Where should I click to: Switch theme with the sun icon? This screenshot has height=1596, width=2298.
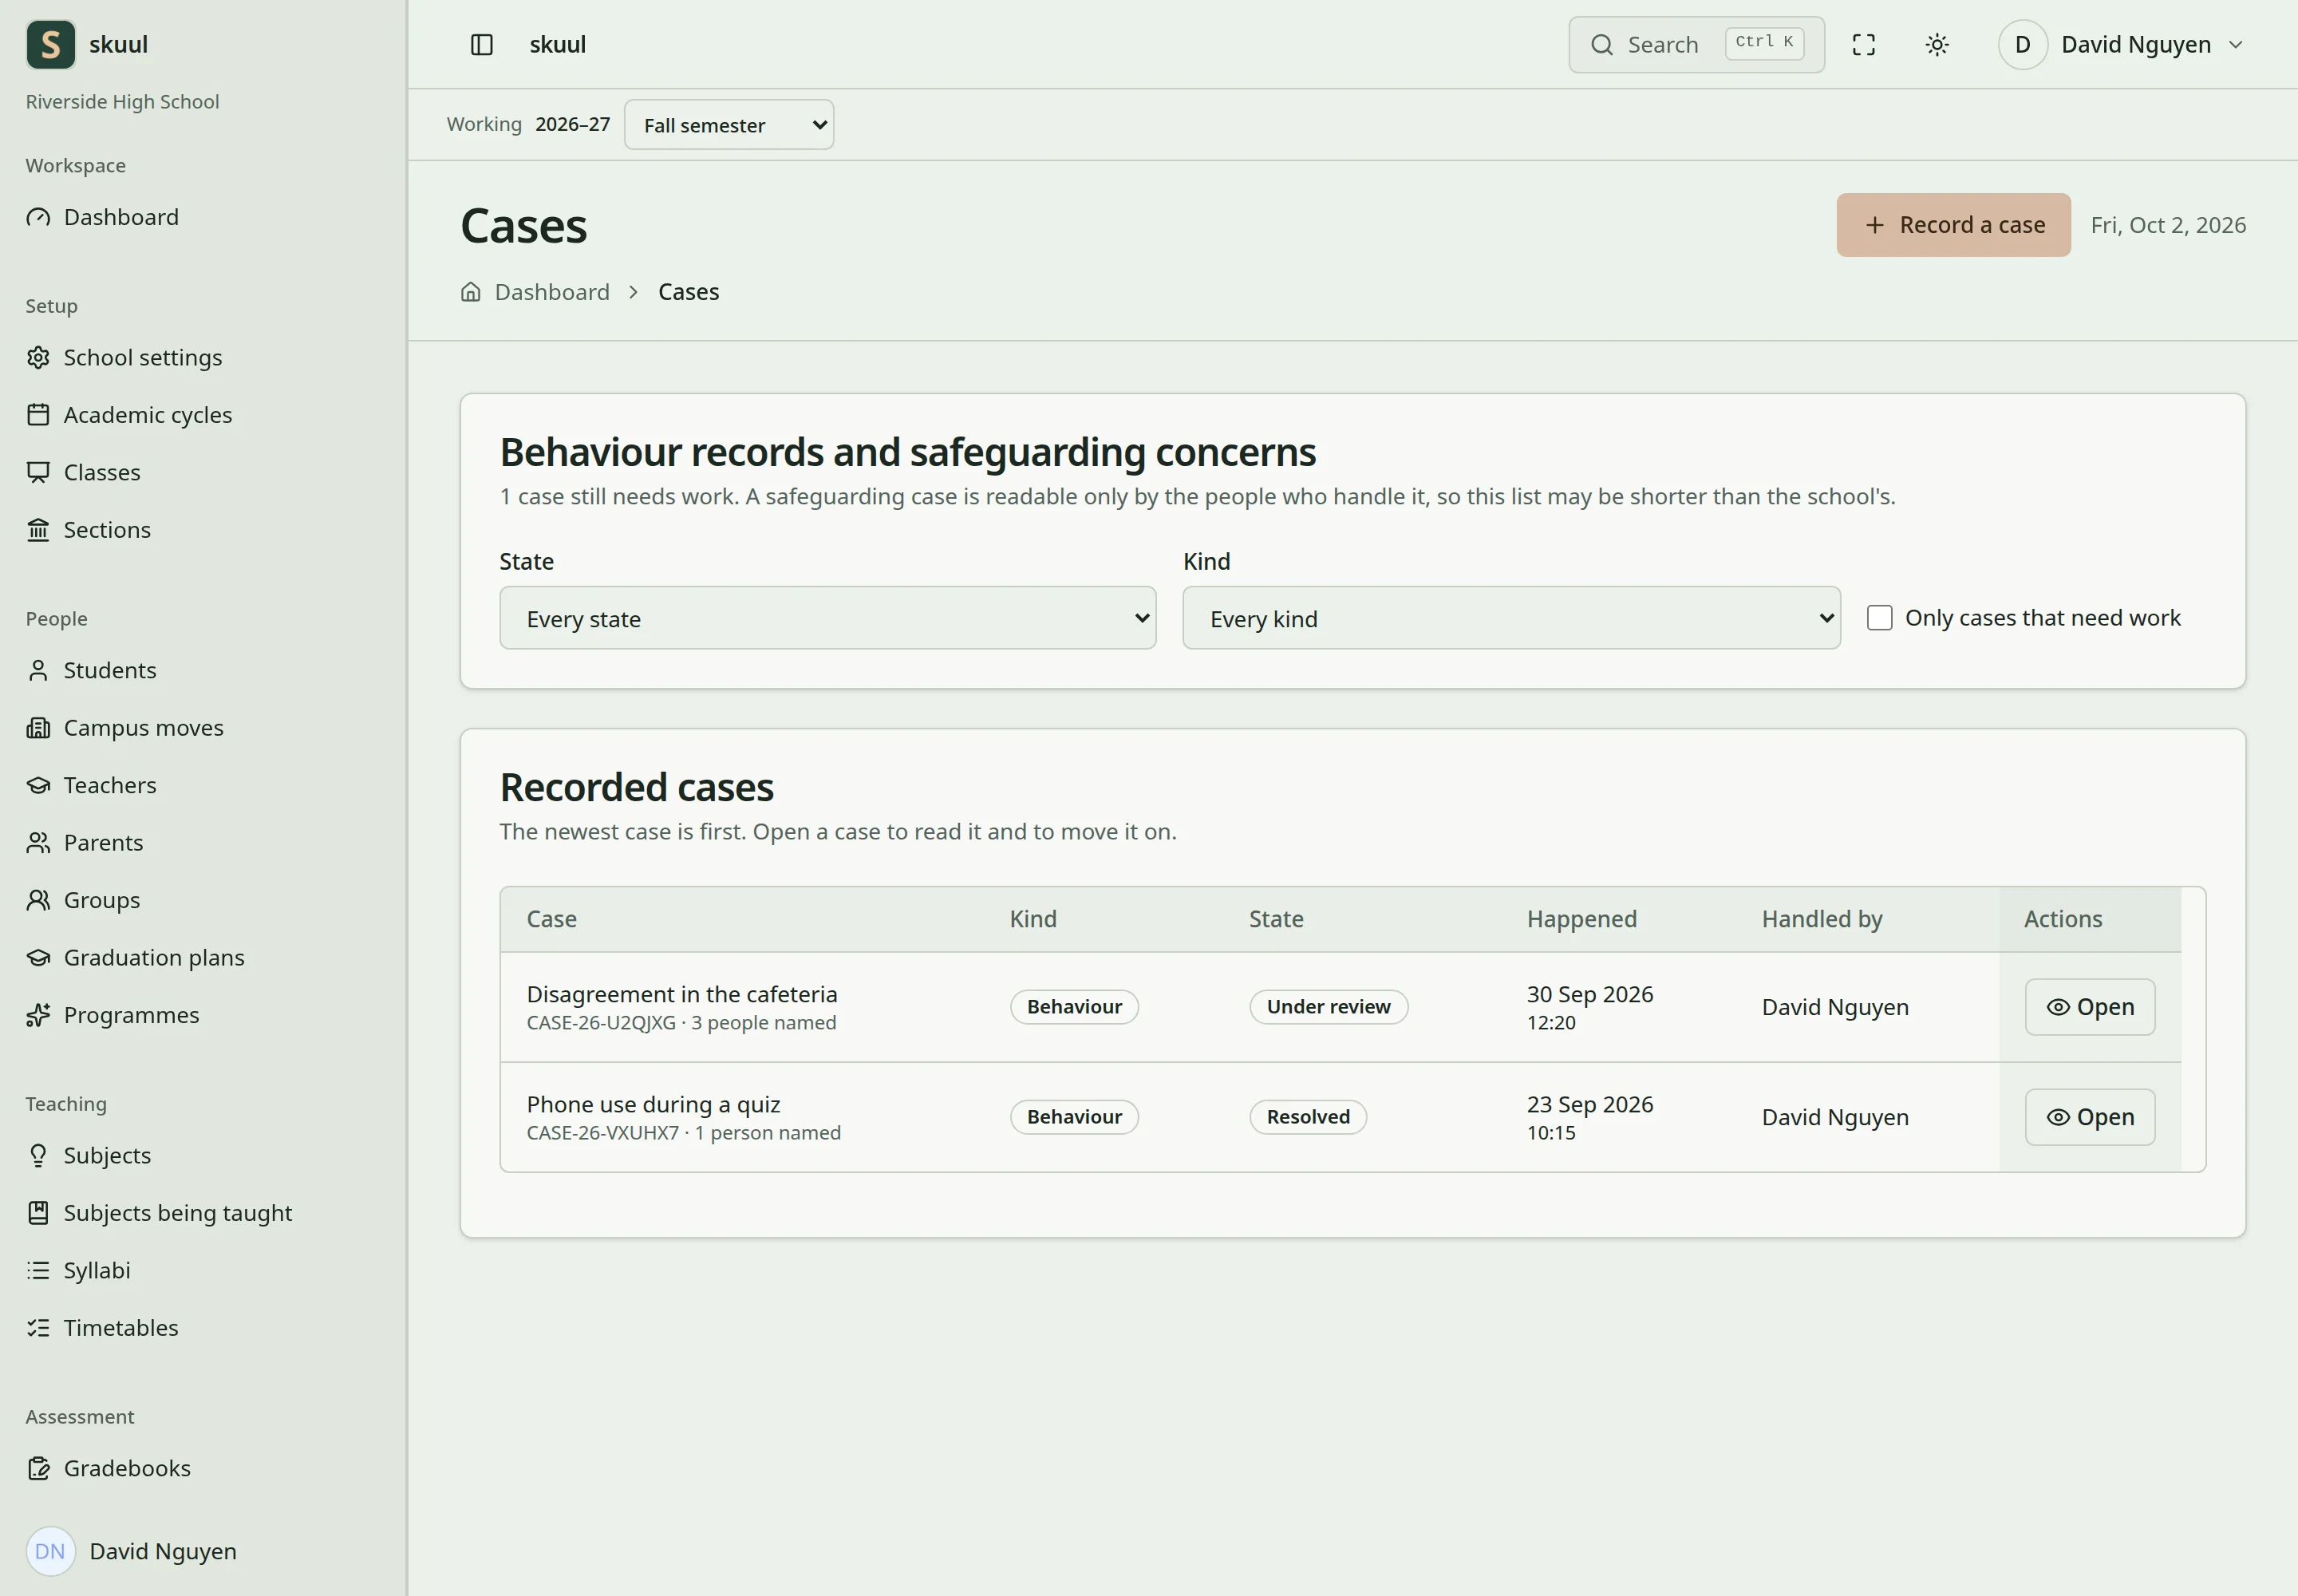click(1937, 45)
